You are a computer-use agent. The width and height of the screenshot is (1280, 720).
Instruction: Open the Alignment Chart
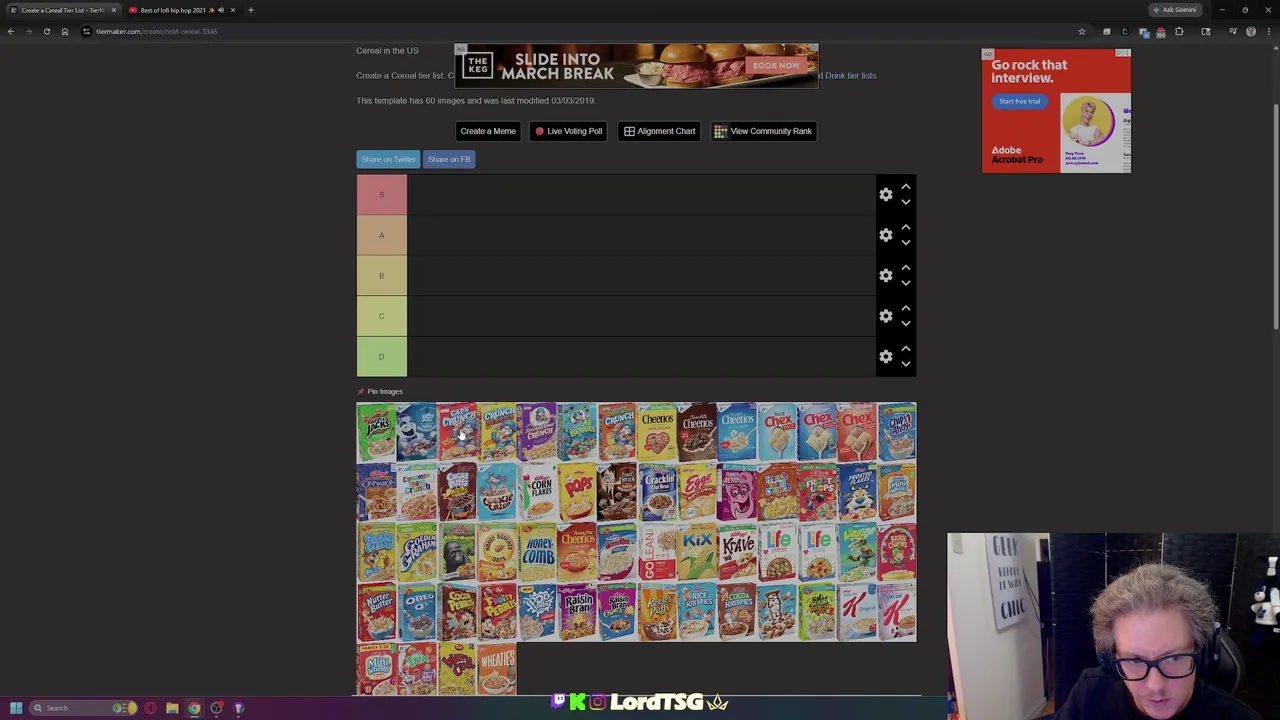[x=659, y=131]
